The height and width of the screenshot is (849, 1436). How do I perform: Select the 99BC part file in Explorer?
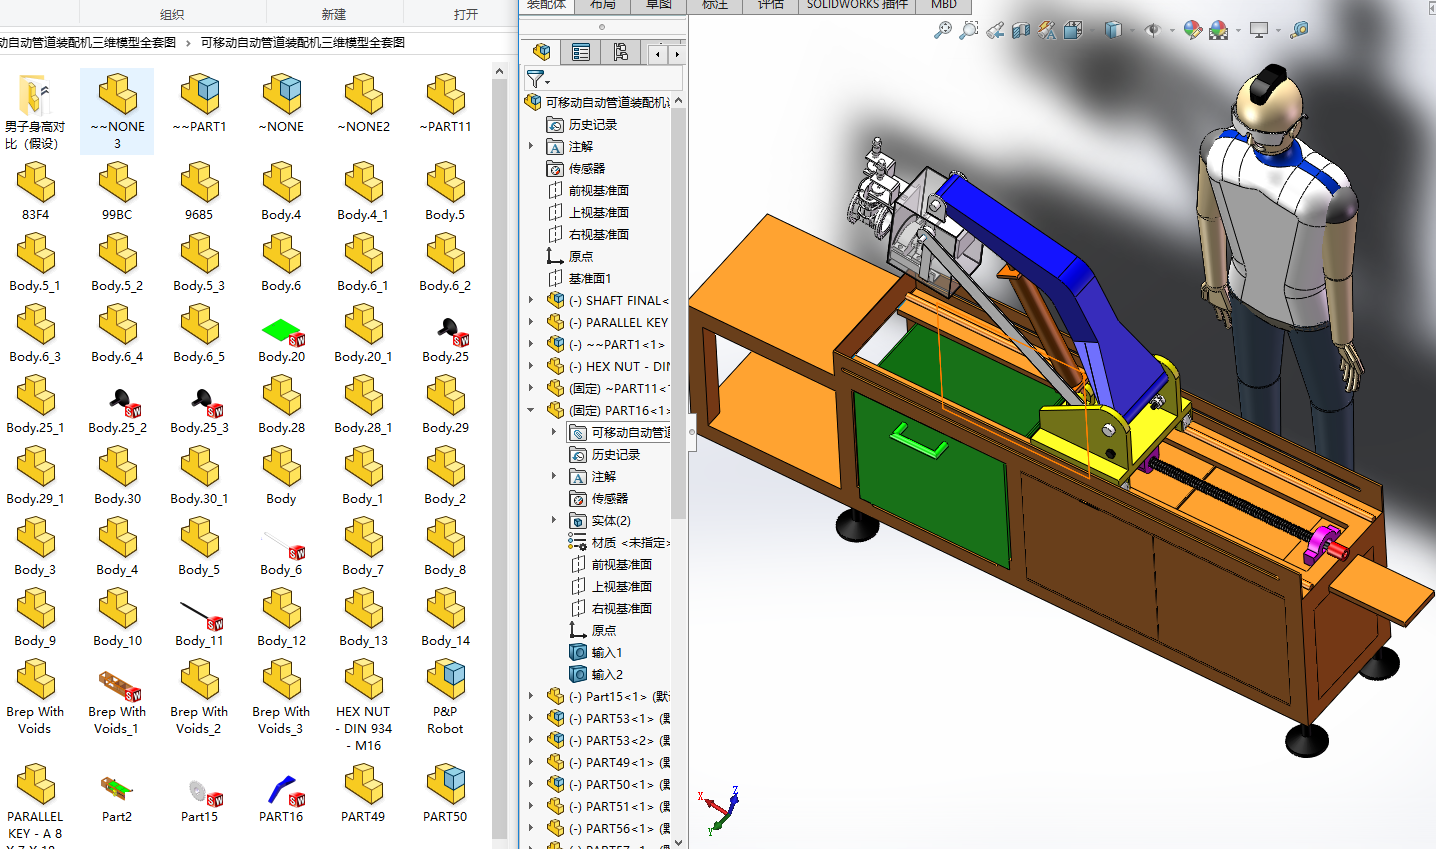[117, 192]
